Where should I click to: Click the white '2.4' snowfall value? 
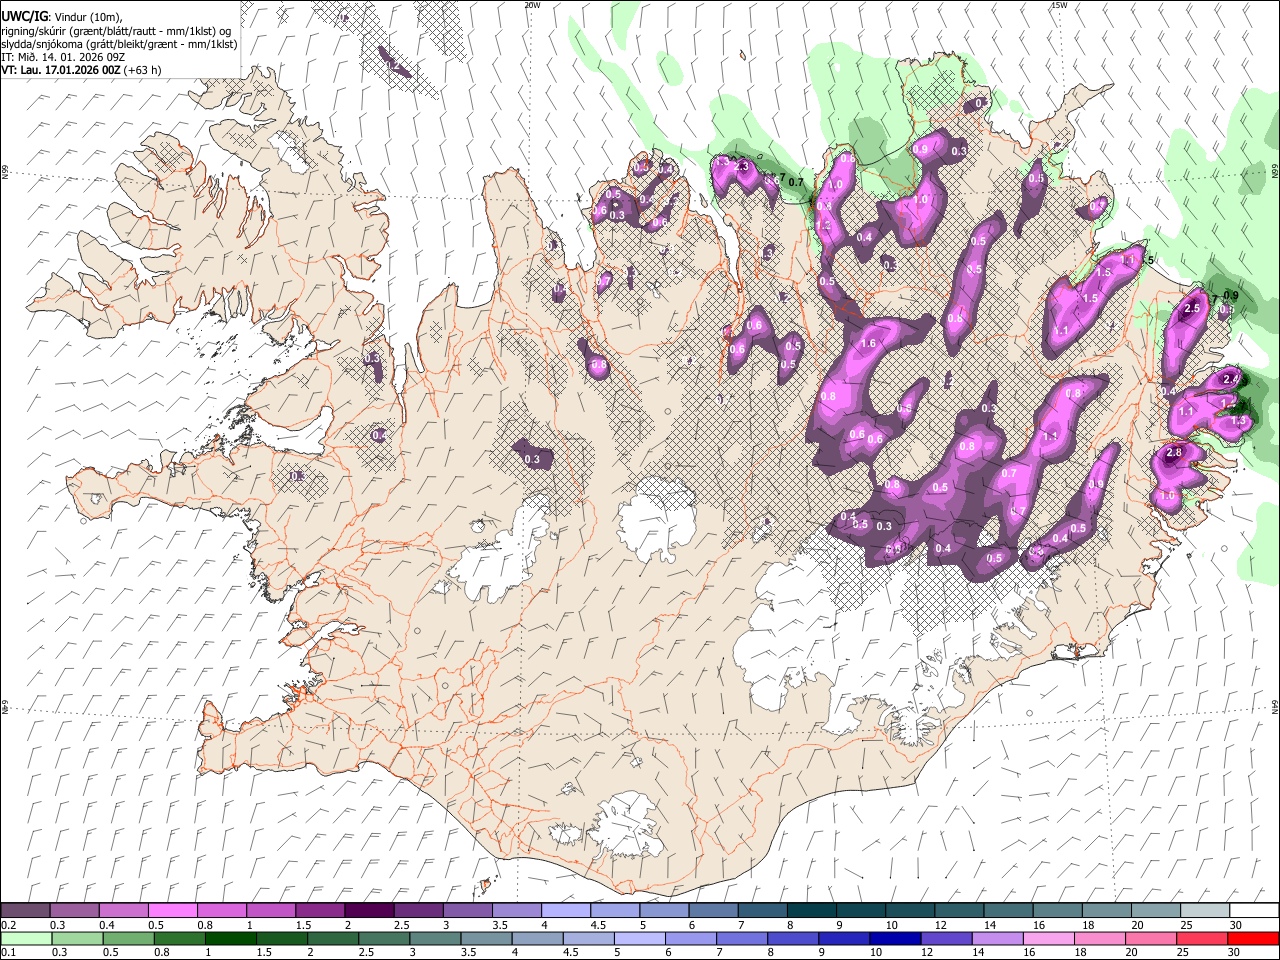point(1231,379)
